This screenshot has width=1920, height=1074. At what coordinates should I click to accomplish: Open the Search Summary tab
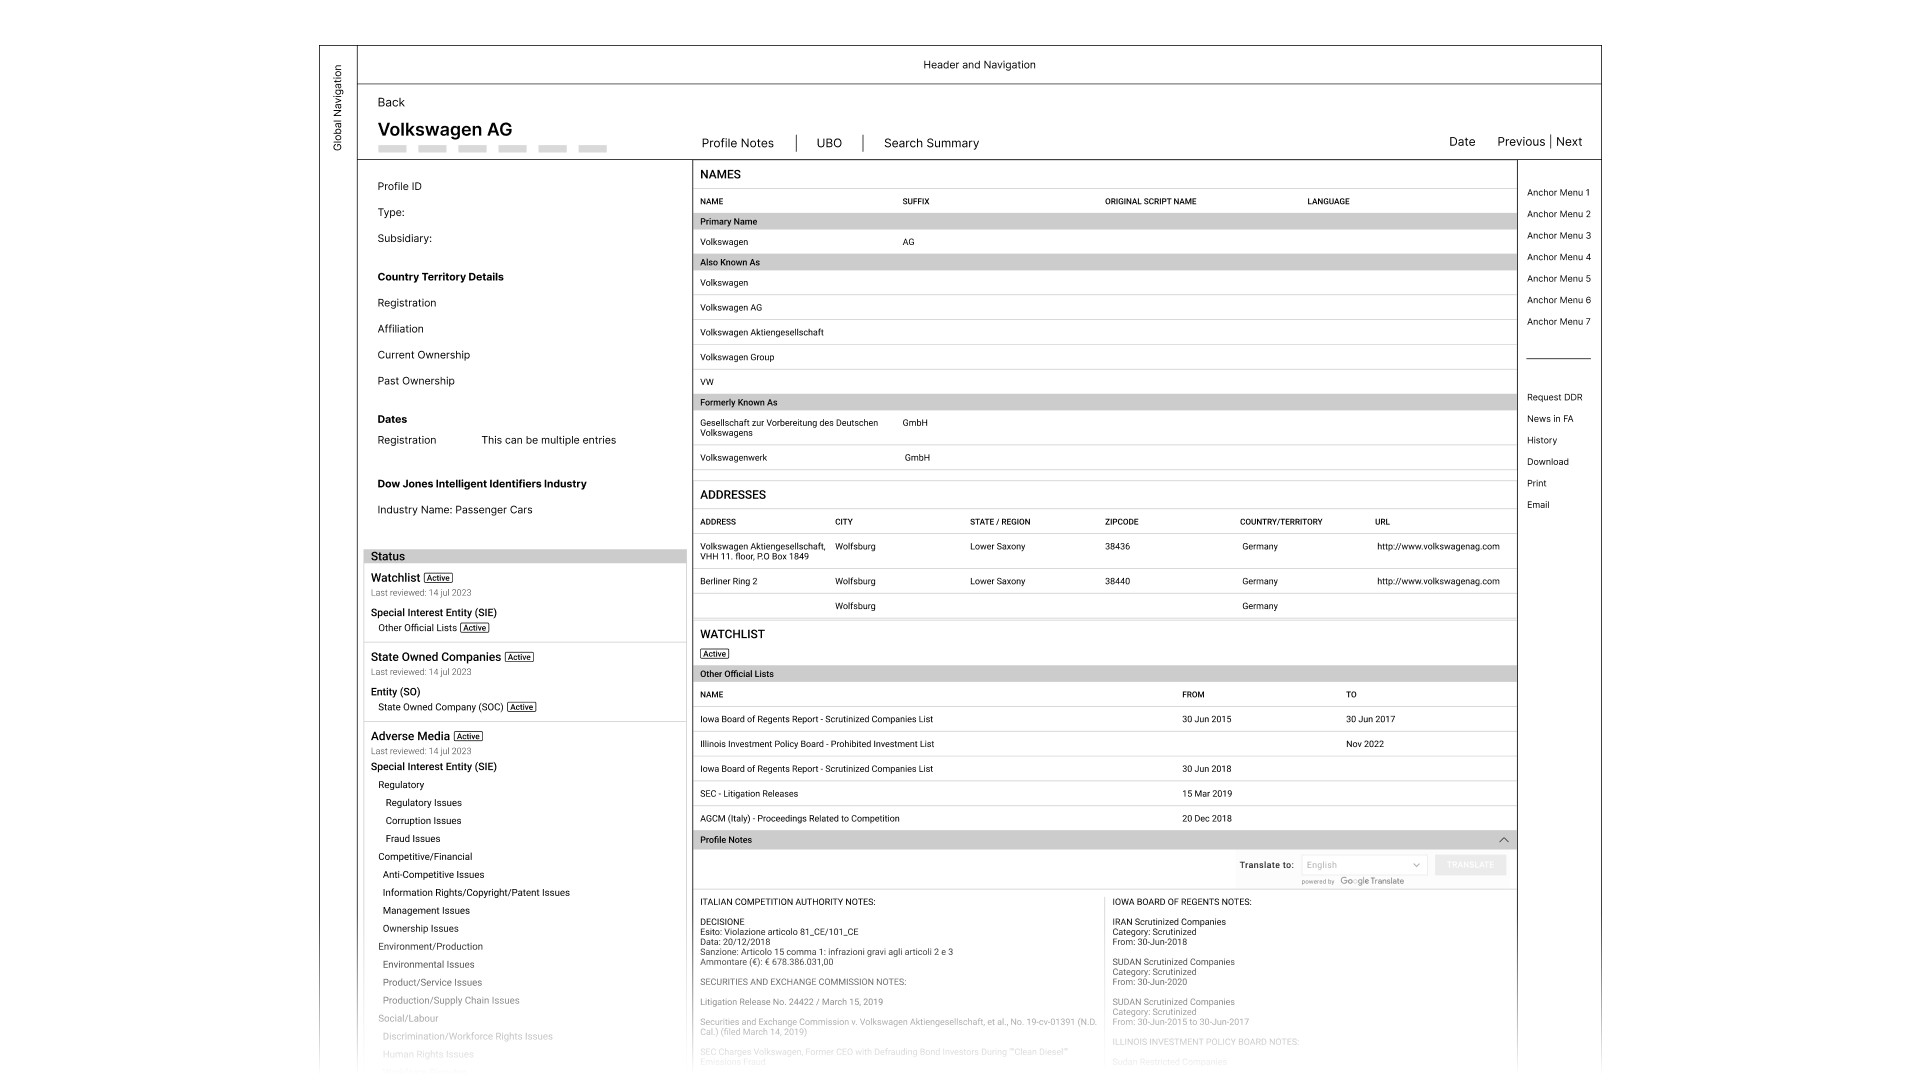931,143
